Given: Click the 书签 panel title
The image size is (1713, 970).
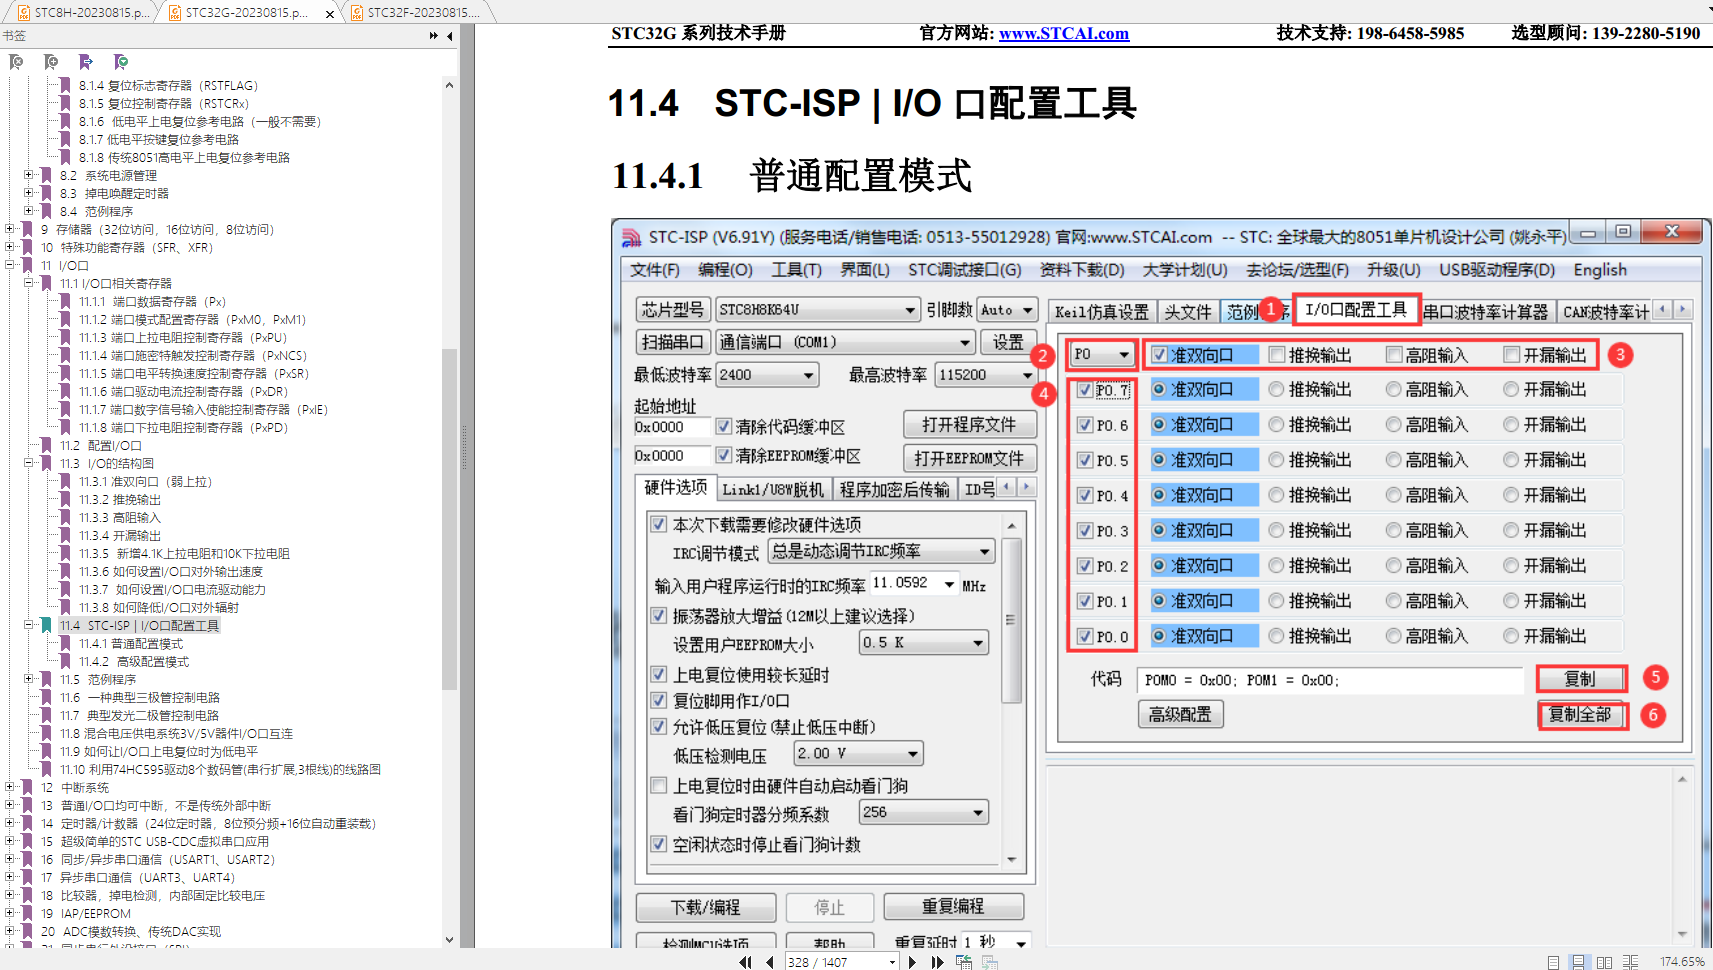Looking at the screenshot, I should (x=14, y=36).
